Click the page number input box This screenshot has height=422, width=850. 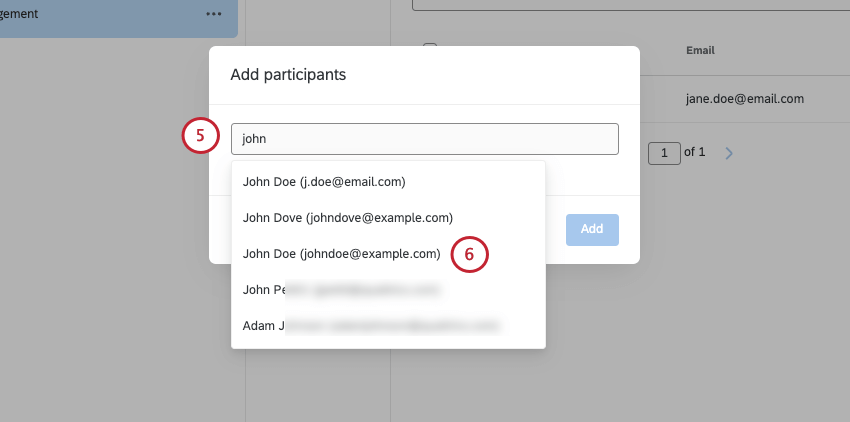click(662, 153)
